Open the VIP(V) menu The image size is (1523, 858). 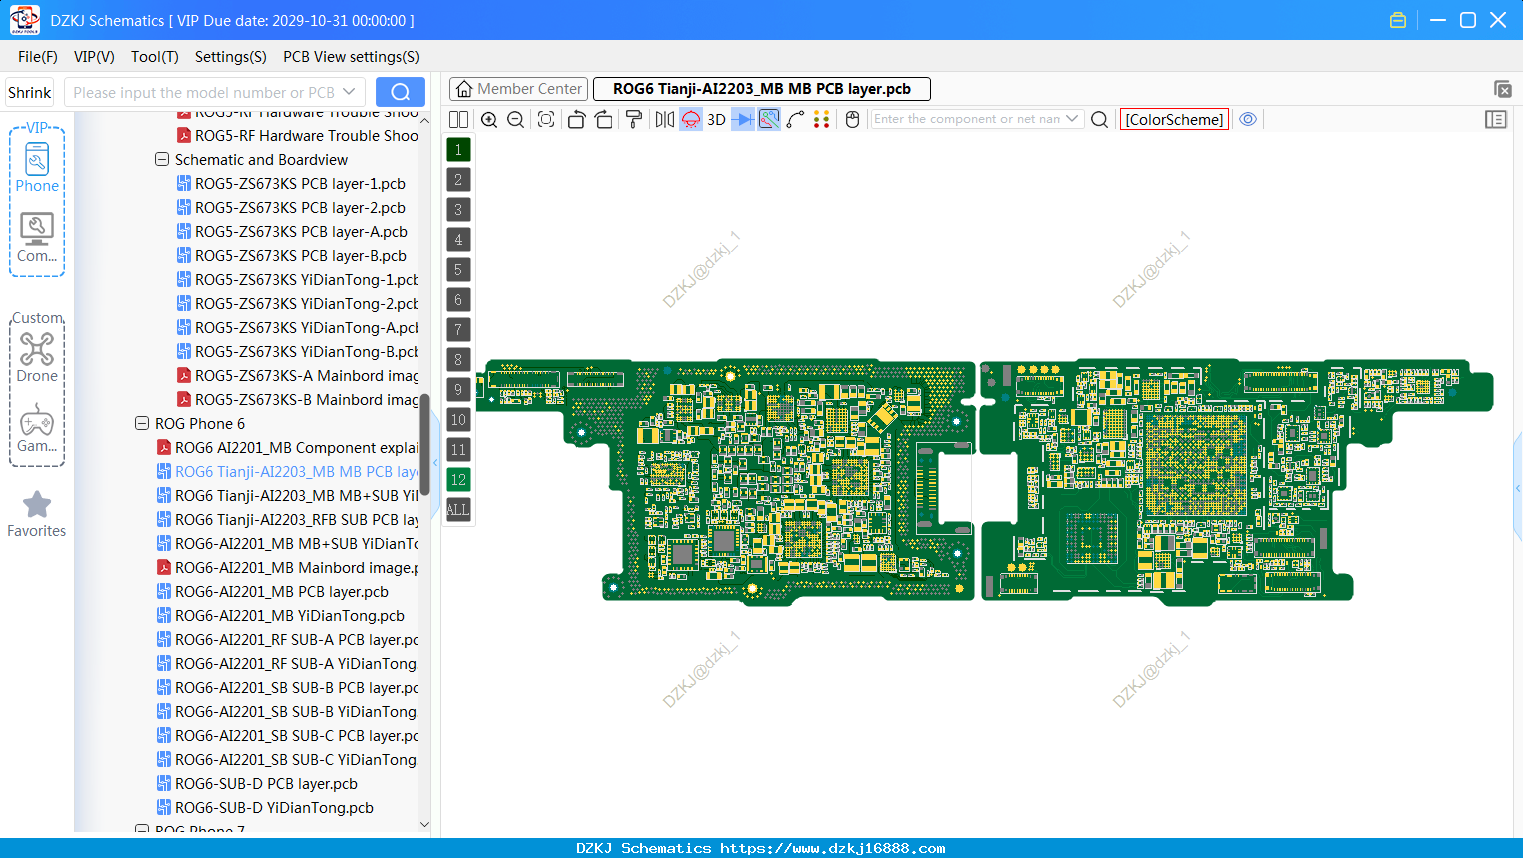pyautogui.click(x=94, y=57)
